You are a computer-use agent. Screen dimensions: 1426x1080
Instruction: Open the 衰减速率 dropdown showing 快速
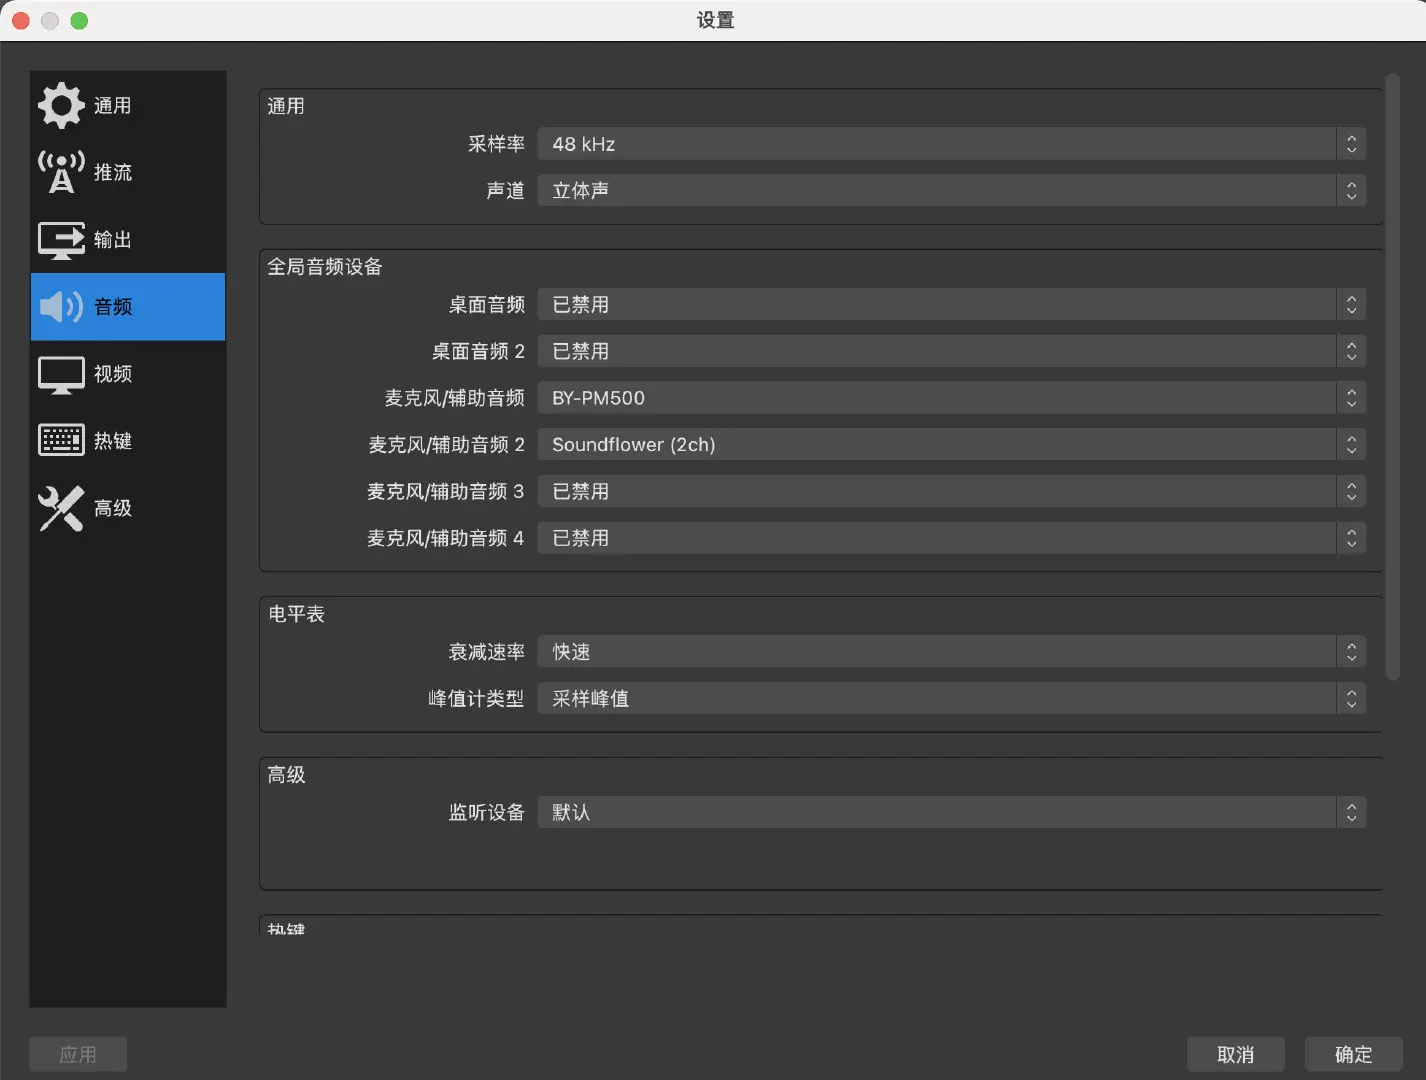coord(951,652)
